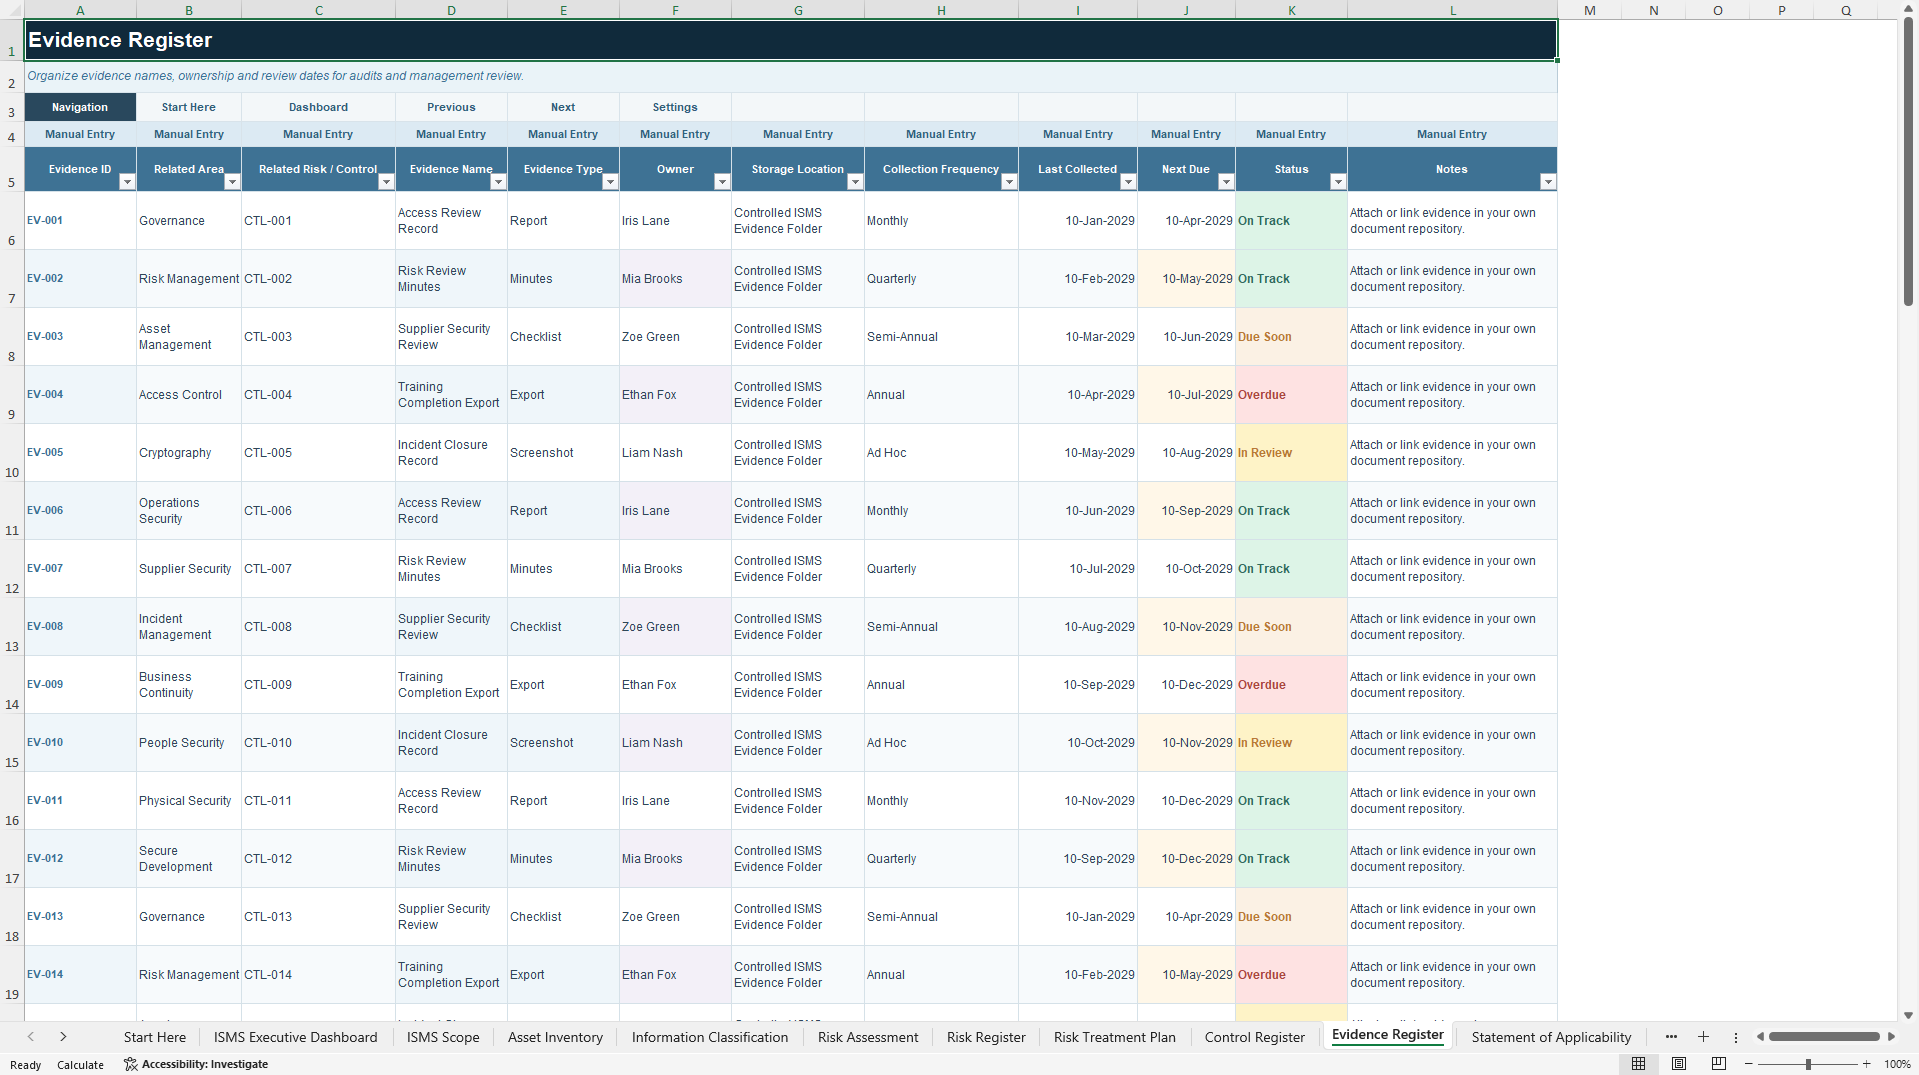1919x1075 pixels.
Task: Open the Notes column filter dropdown
Action: point(1548,182)
